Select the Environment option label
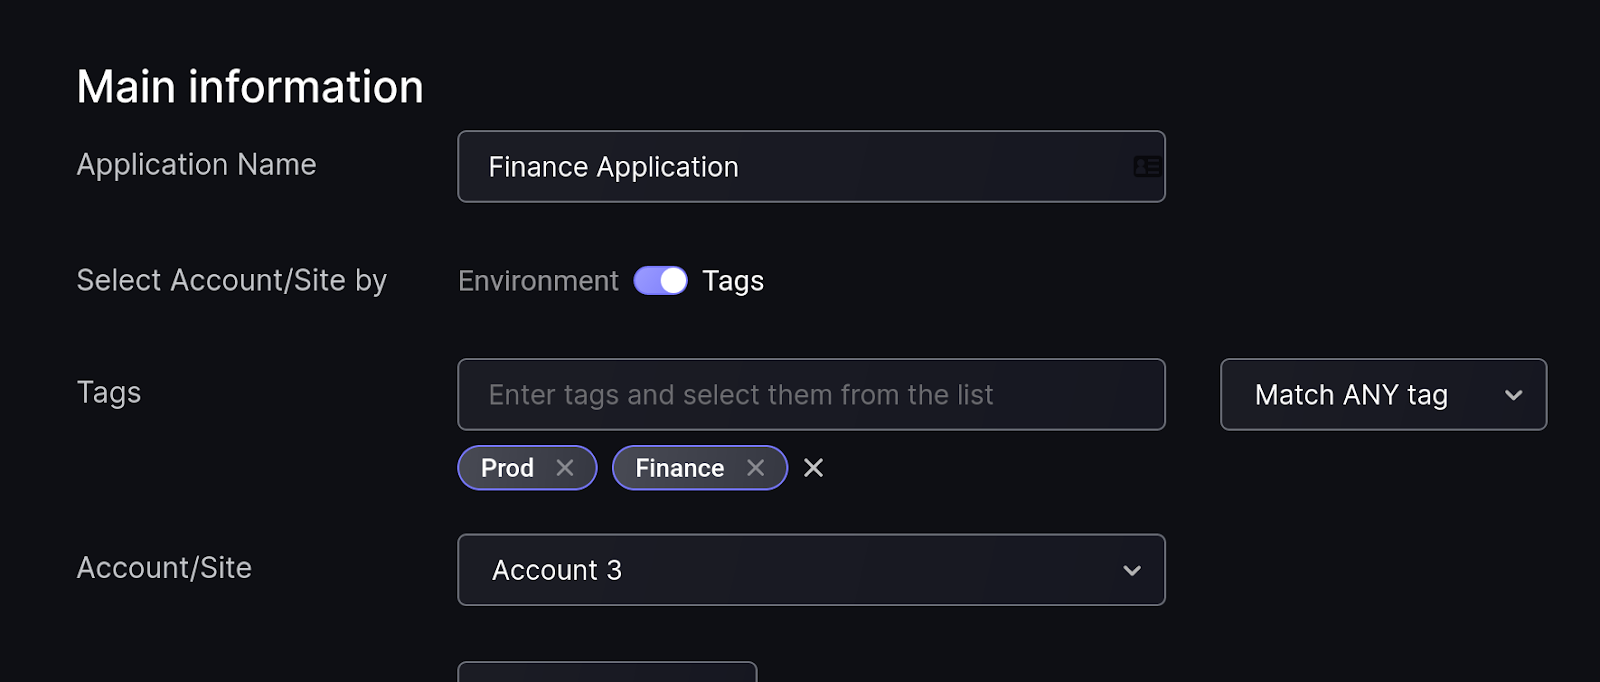 click(538, 281)
